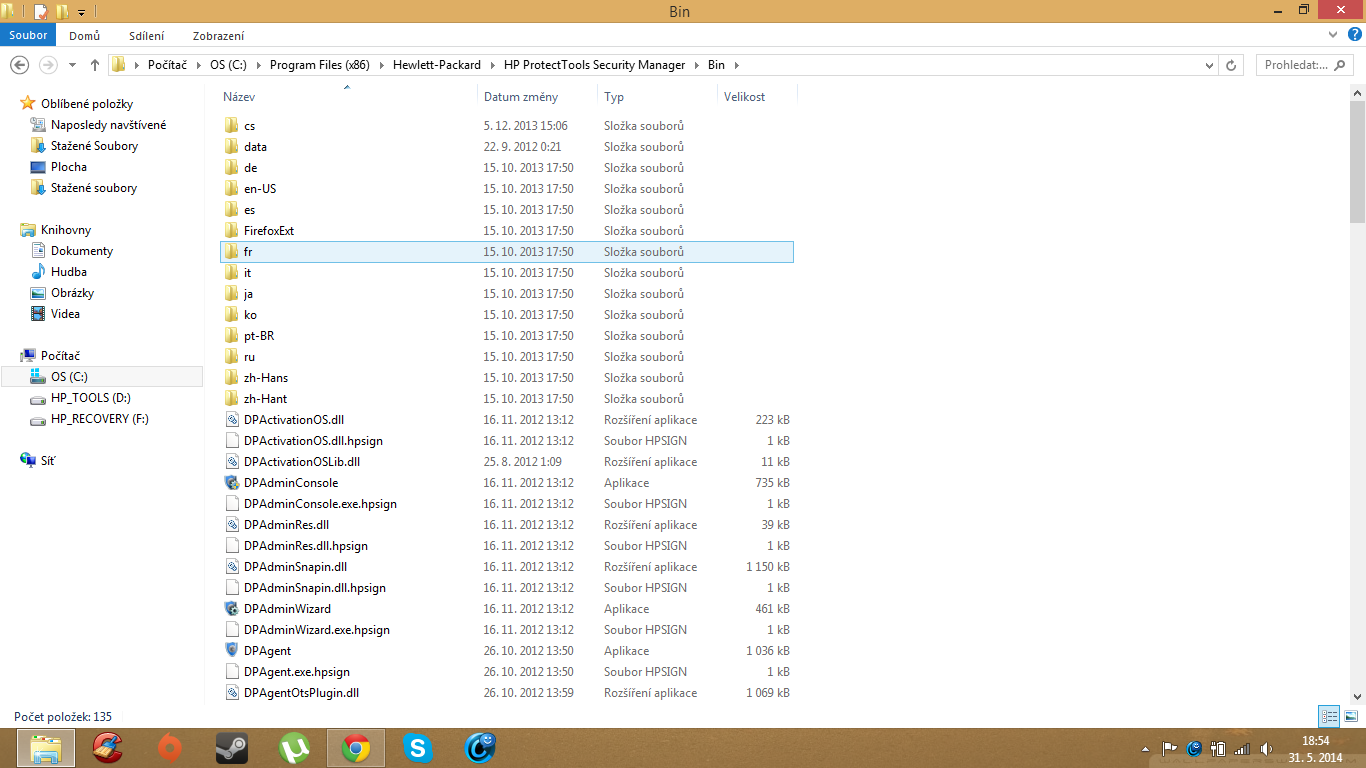Refresh the Bin folder view
1366x768 pixels.
(1233, 65)
